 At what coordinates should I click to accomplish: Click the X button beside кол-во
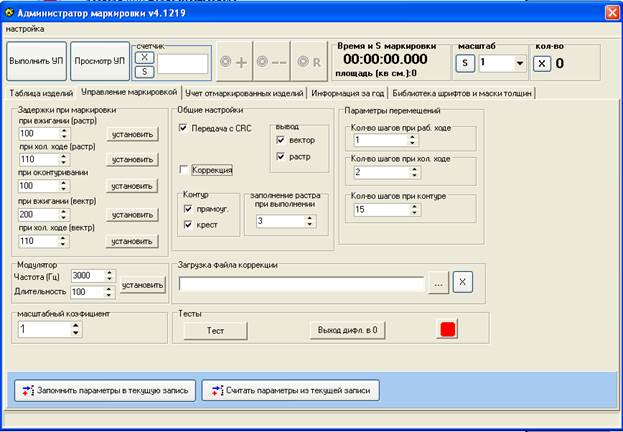[542, 64]
